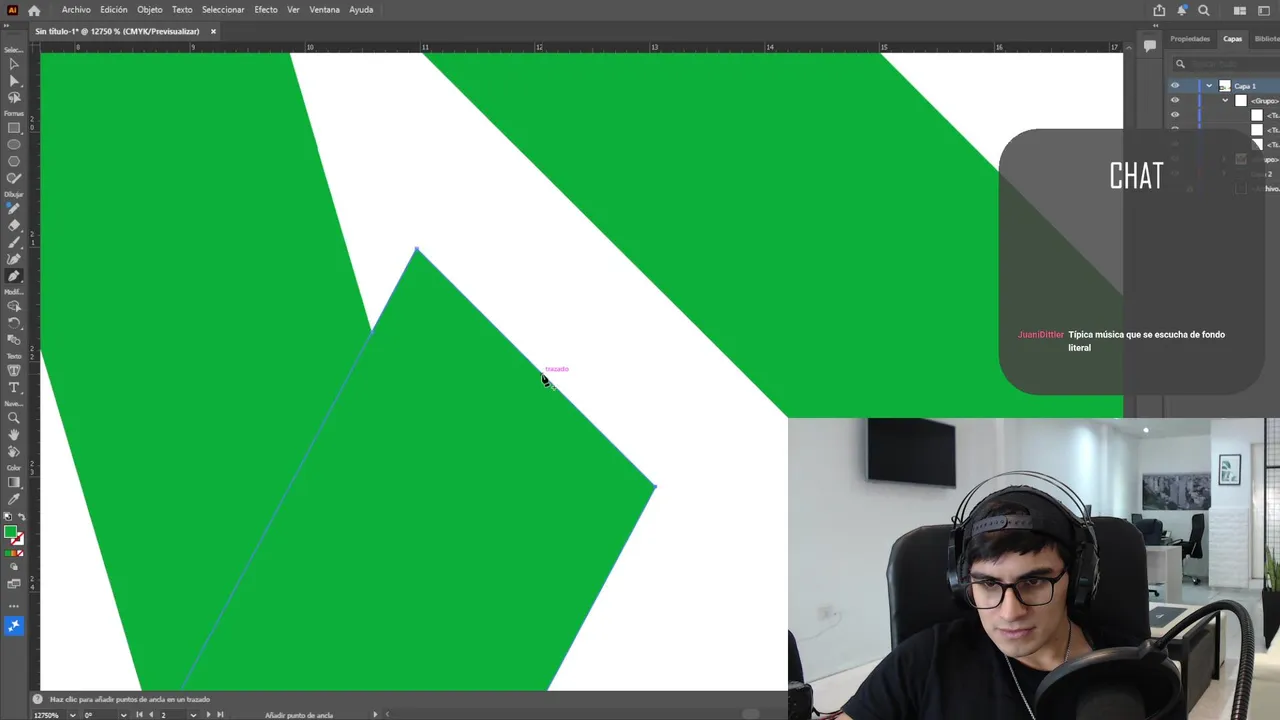Select the Direct Selection tool
Screen dimensions: 1280x720
point(14,81)
